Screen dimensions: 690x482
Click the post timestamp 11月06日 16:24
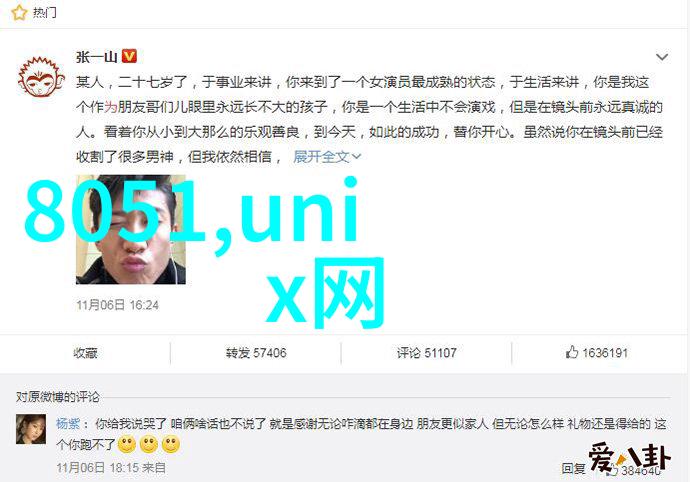pyautogui.click(x=117, y=305)
